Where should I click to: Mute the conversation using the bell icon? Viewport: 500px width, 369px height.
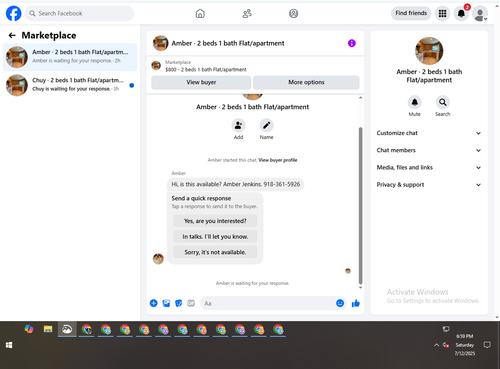click(414, 102)
